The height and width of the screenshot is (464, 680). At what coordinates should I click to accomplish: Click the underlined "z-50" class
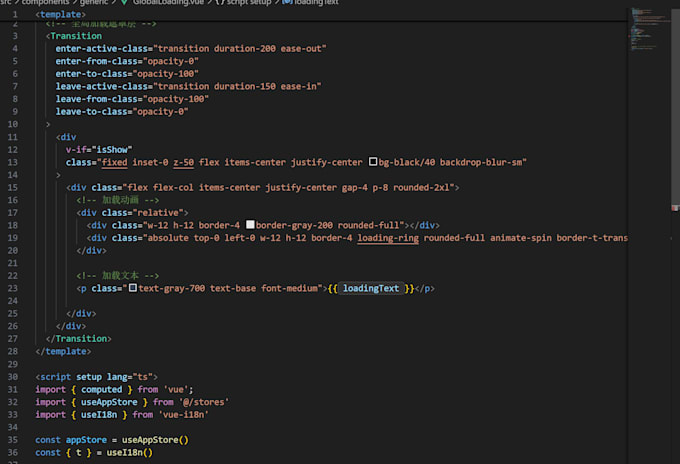pyautogui.click(x=183, y=162)
